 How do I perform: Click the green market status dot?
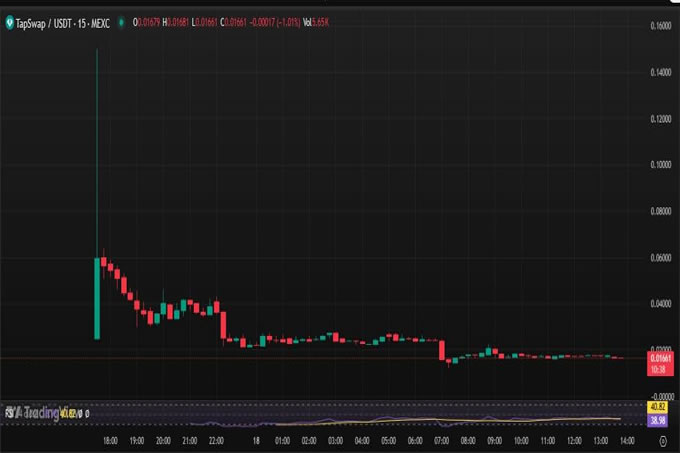(121, 20)
